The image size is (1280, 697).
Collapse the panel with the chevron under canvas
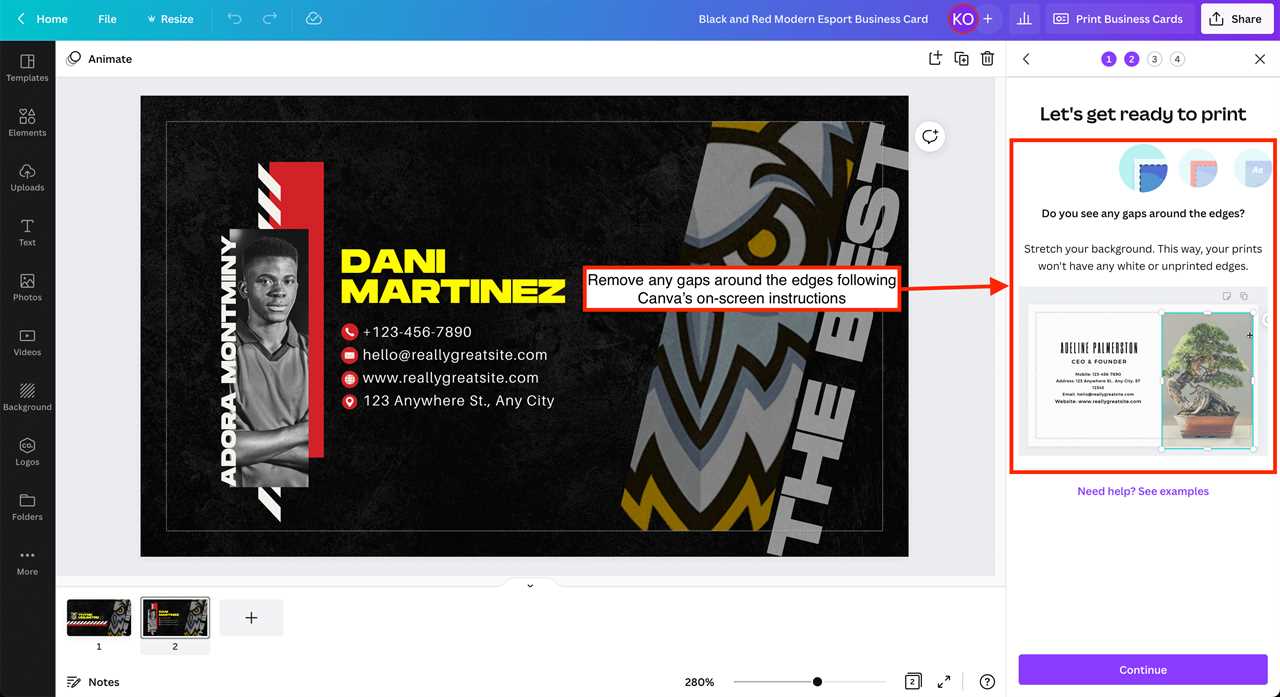coord(529,584)
